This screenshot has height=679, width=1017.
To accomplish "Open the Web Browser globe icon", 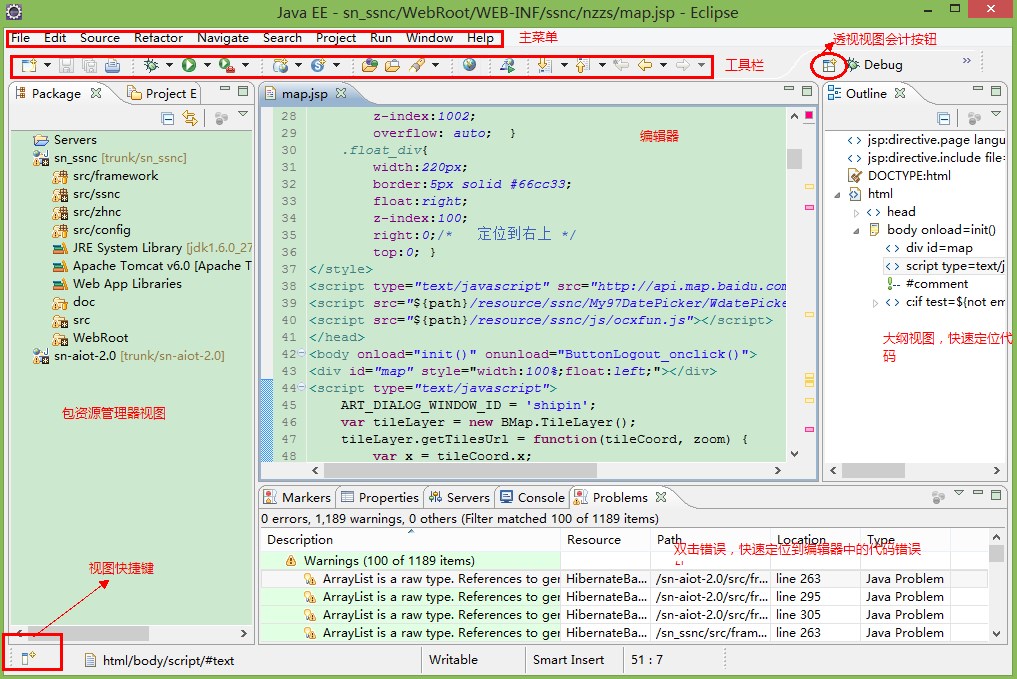I will point(470,65).
